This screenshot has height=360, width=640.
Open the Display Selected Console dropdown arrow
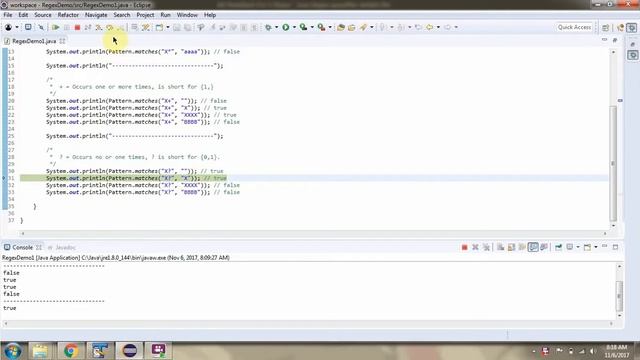coord(578,247)
